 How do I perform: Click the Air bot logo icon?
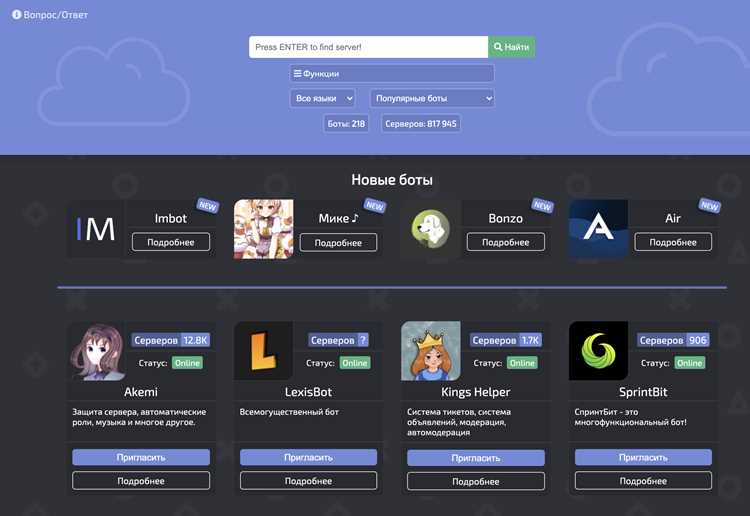pos(598,229)
